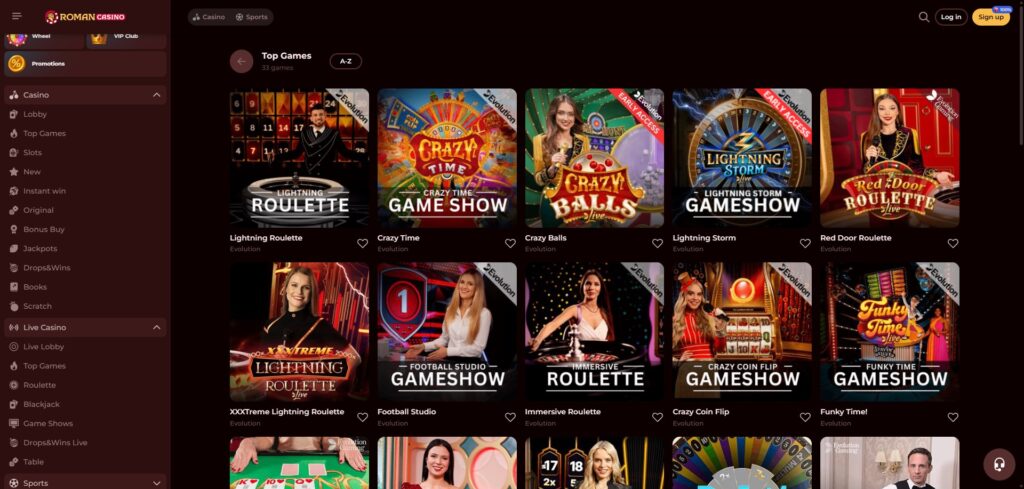
Task: Open the Crazy Time game thumbnail
Action: 447,158
